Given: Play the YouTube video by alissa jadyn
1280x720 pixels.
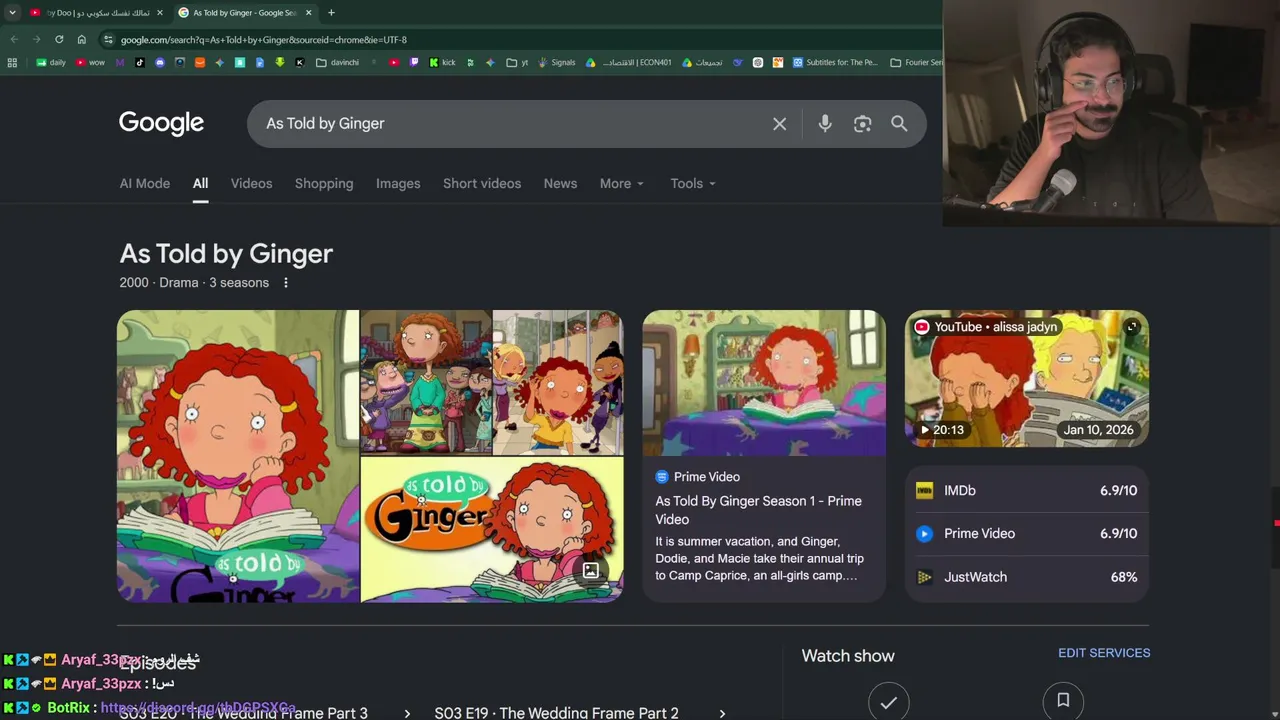Looking at the screenshot, I should [1027, 378].
